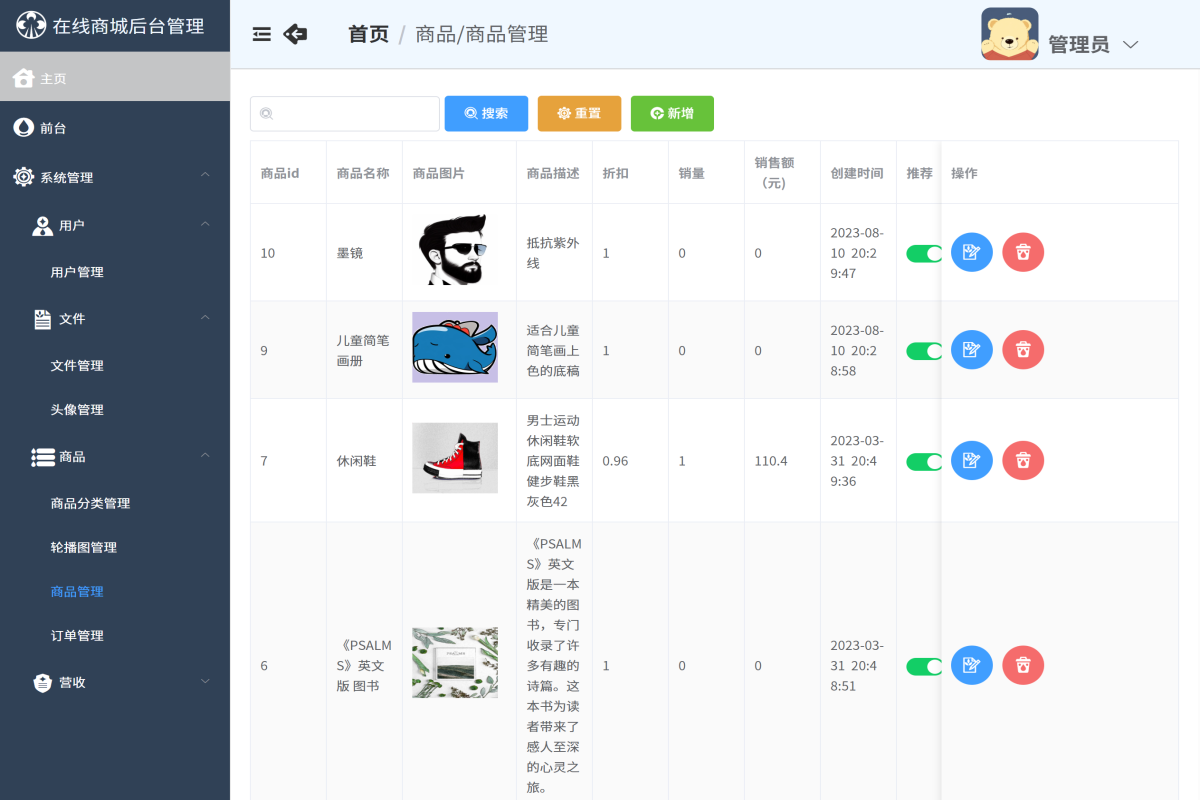Delete the 休闲鞋 product via trash icon
Screen dimensions: 1200x800
[1022, 460]
